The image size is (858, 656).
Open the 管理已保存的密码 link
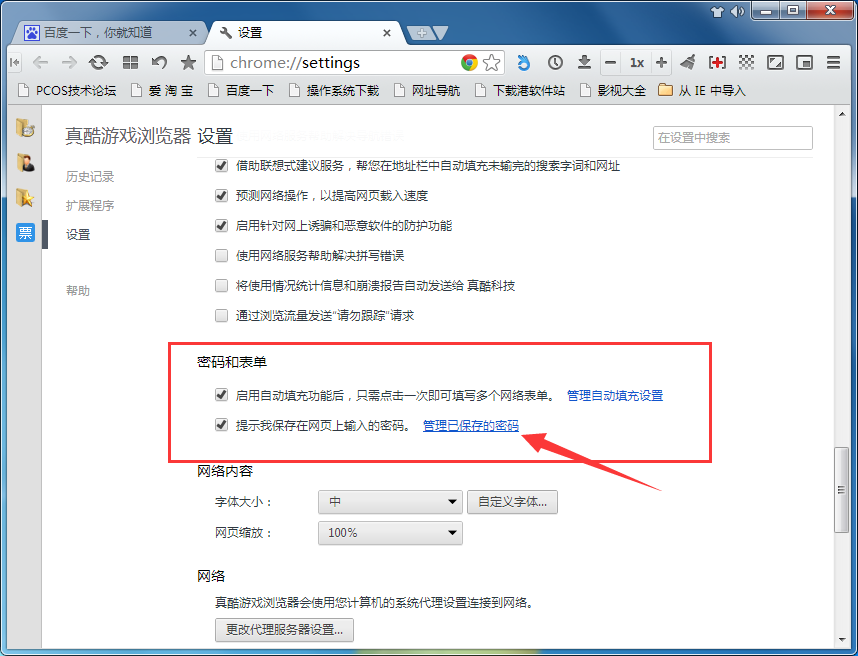(471, 424)
